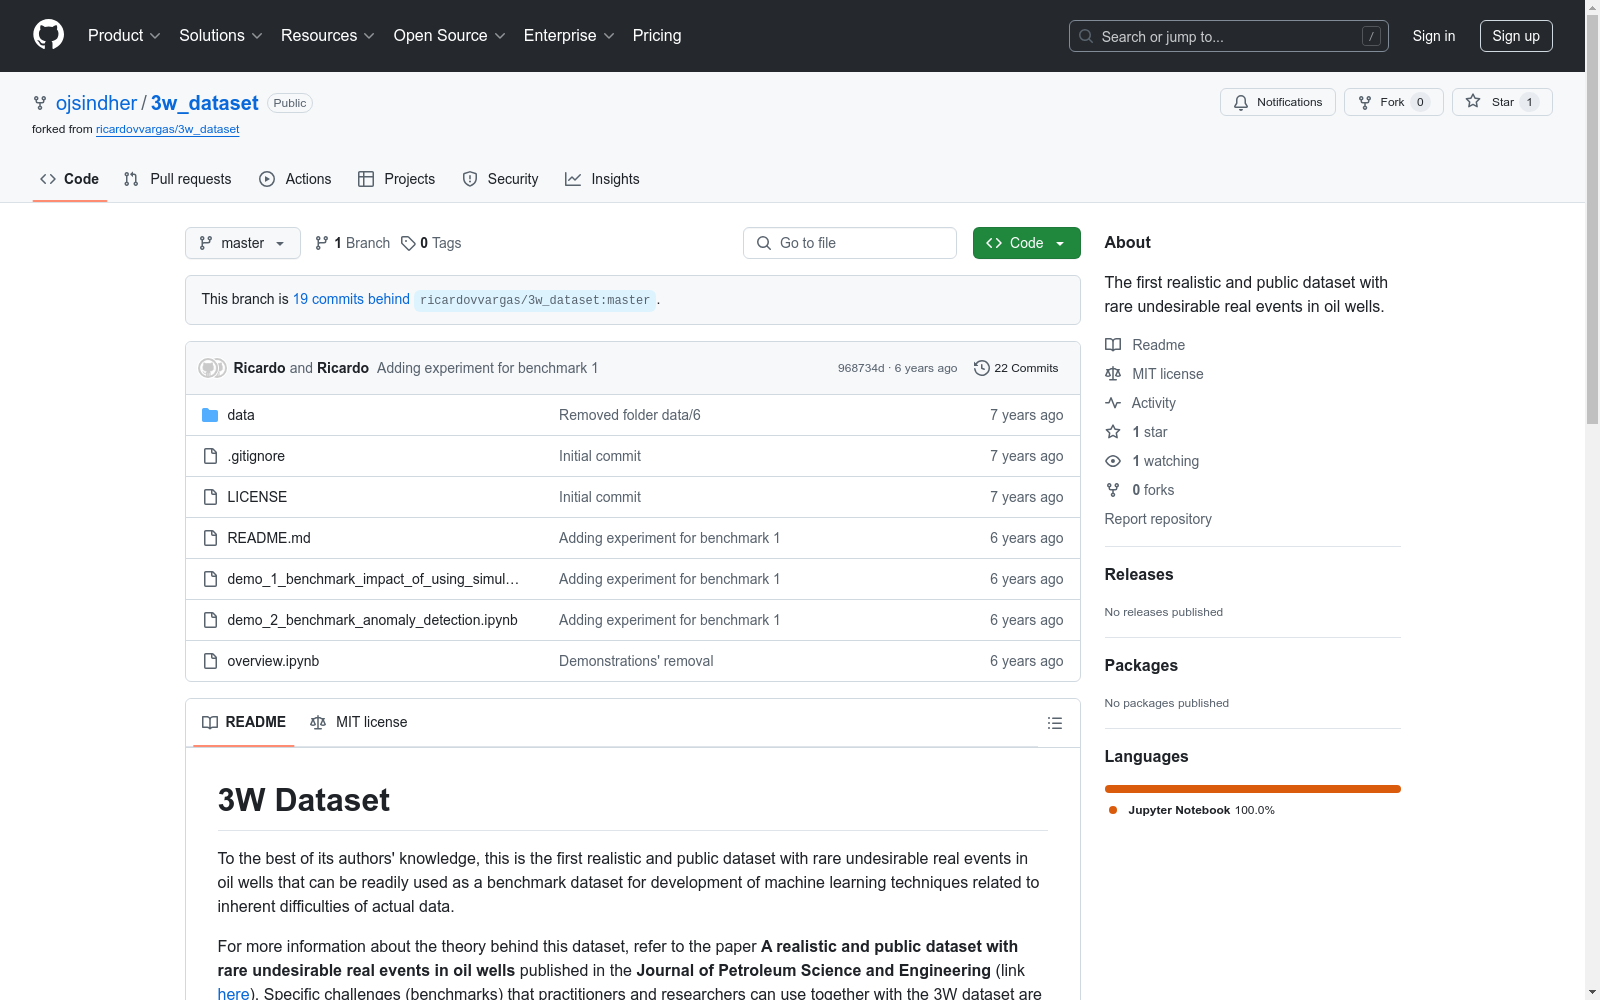Open the README.md file name

269,538
